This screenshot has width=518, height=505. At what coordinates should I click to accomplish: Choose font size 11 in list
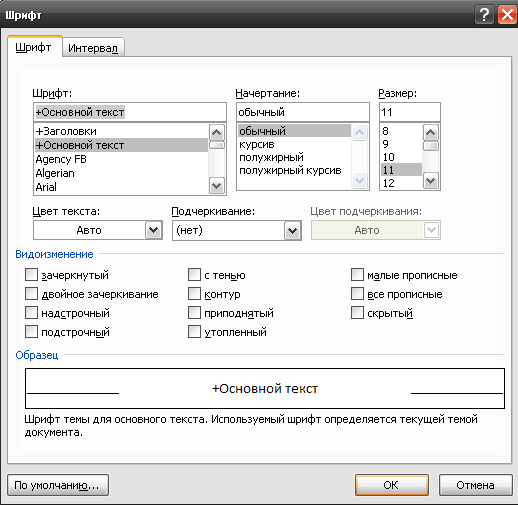click(x=401, y=170)
